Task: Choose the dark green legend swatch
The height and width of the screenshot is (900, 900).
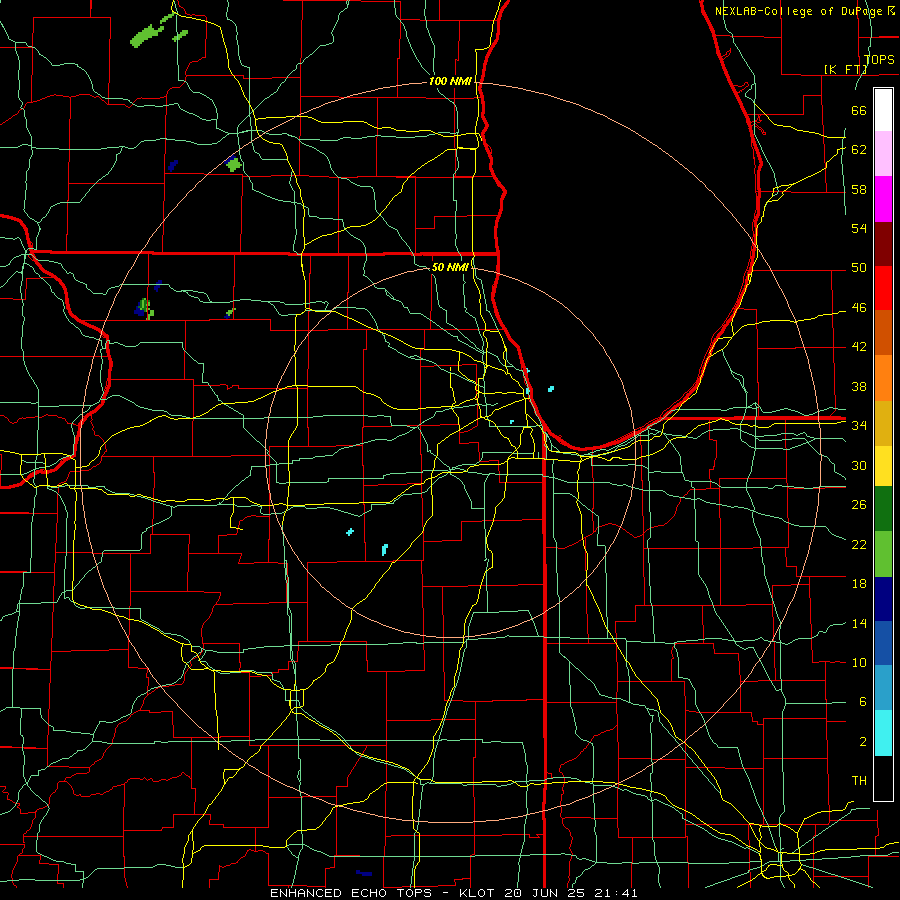Action: point(883,509)
